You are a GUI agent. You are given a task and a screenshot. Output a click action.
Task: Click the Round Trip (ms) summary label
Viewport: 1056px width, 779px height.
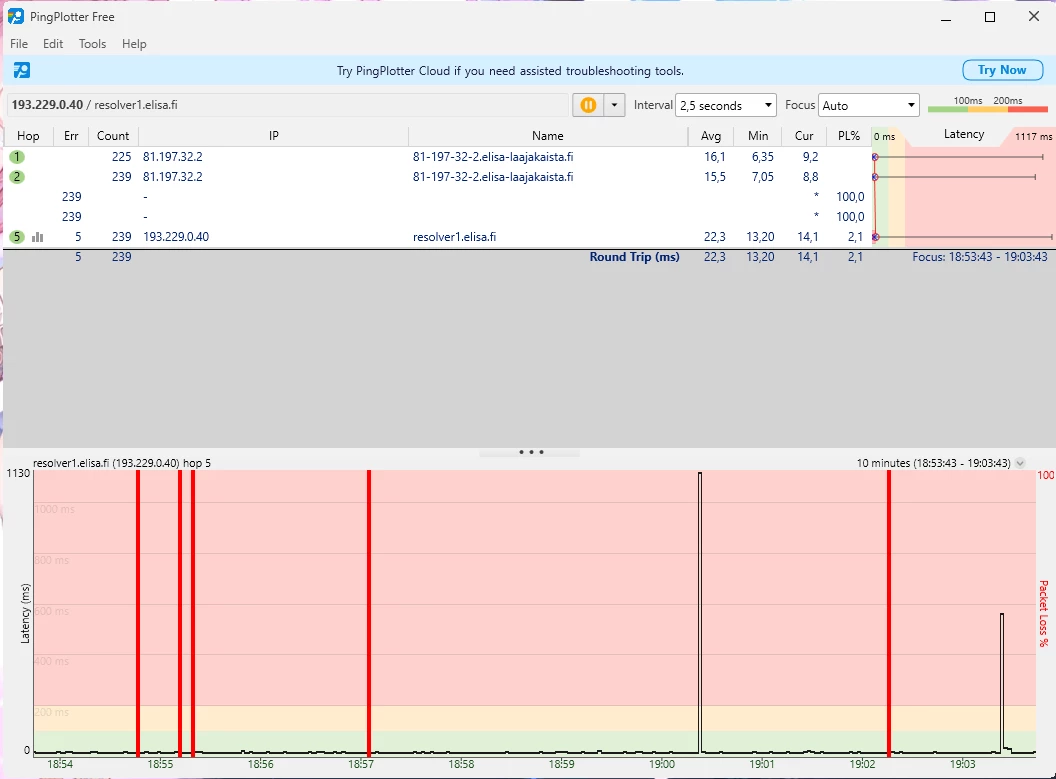(634, 257)
